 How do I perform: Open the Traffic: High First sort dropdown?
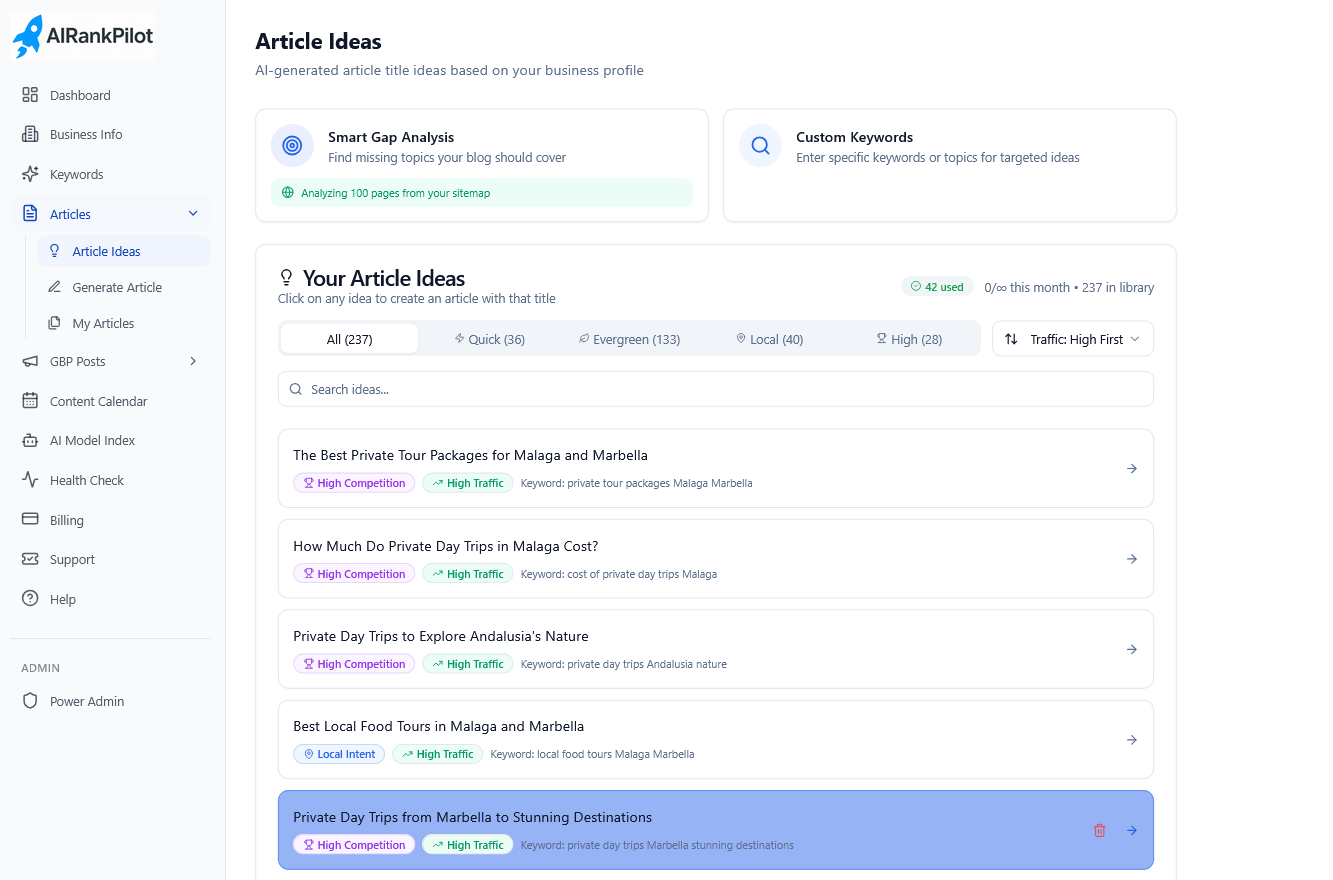(1072, 339)
